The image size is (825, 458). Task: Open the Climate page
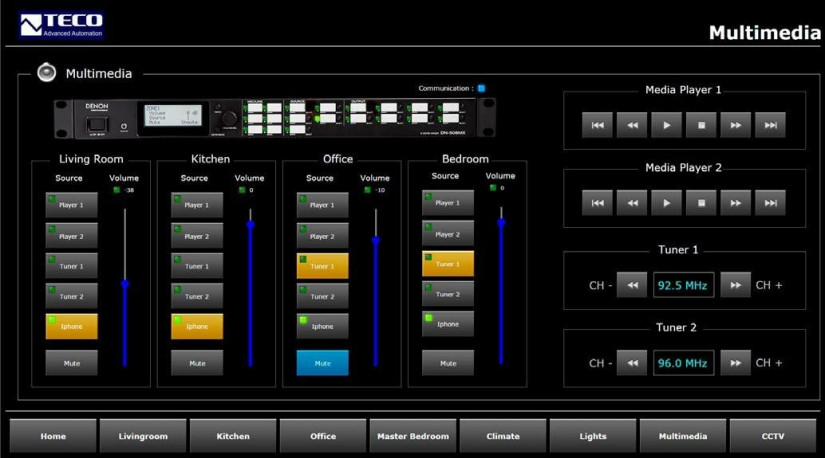[503, 436]
